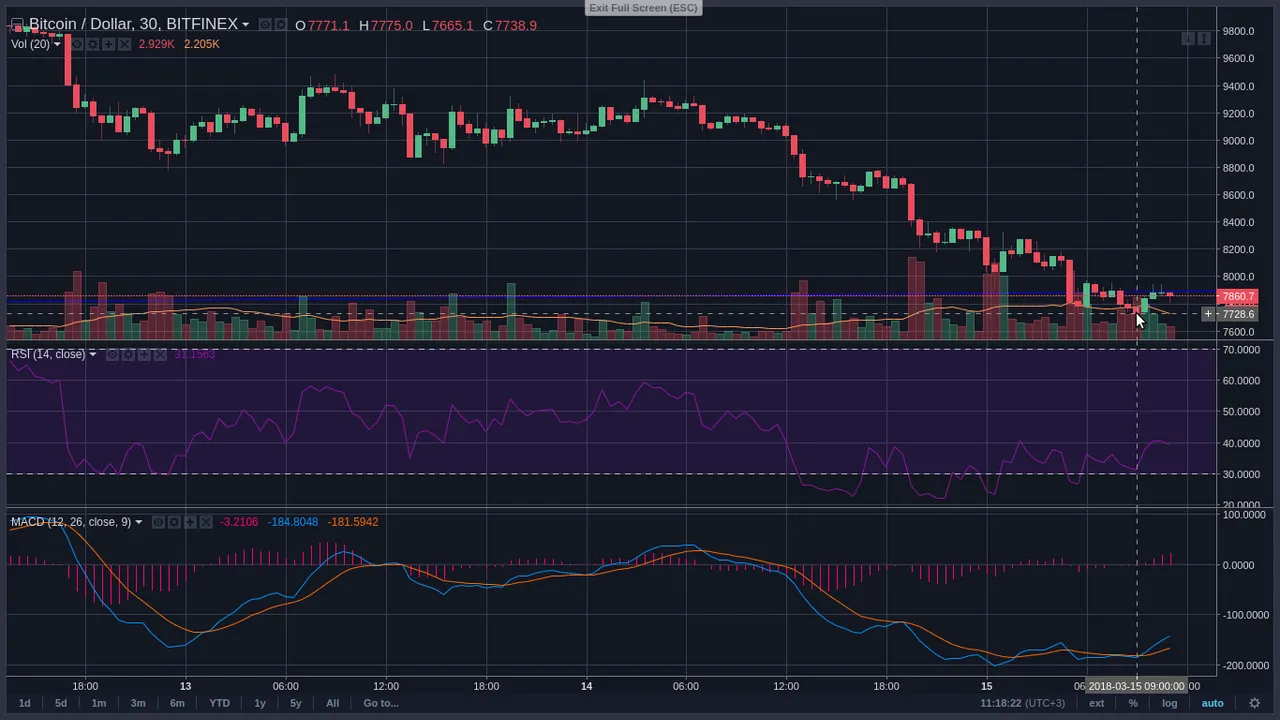1280x720 pixels.
Task: Click the RSI value 31.1563
Action: point(195,354)
